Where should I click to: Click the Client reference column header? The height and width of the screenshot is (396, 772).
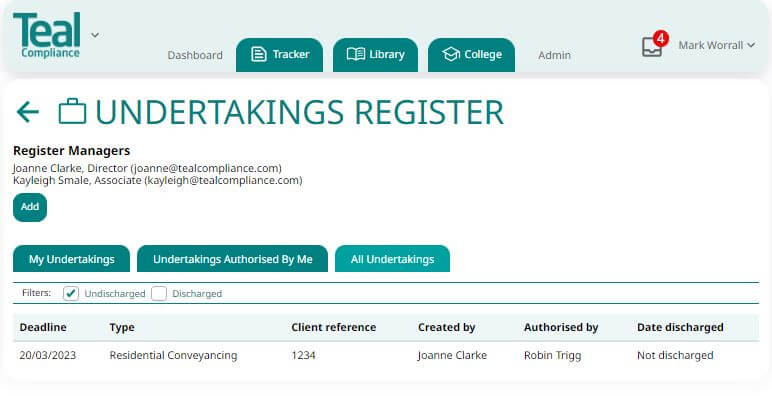(x=333, y=327)
